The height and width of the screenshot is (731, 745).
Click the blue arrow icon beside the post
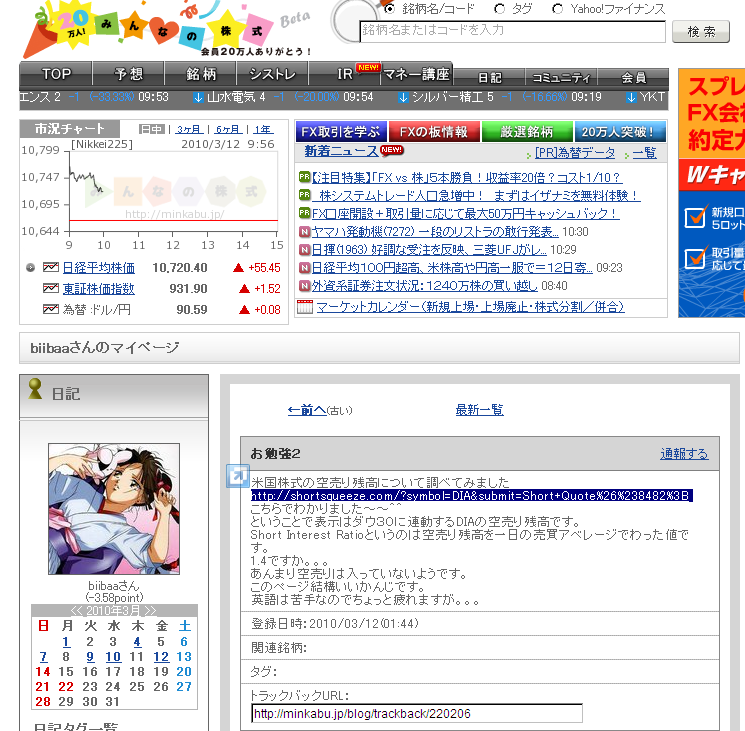[x=237, y=477]
